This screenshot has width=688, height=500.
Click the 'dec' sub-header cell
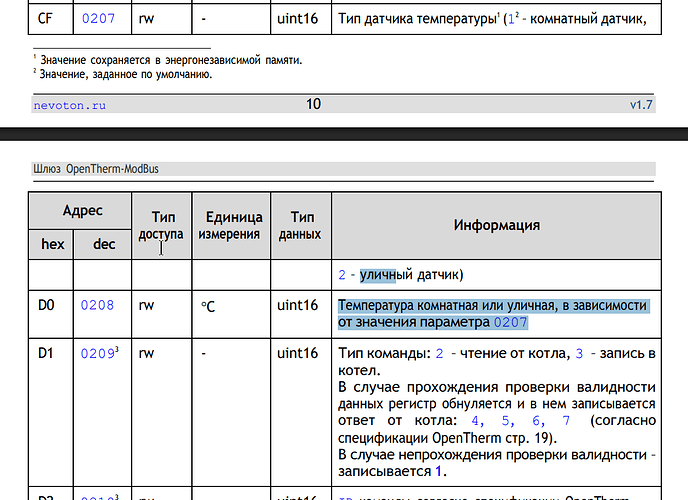coord(103,244)
